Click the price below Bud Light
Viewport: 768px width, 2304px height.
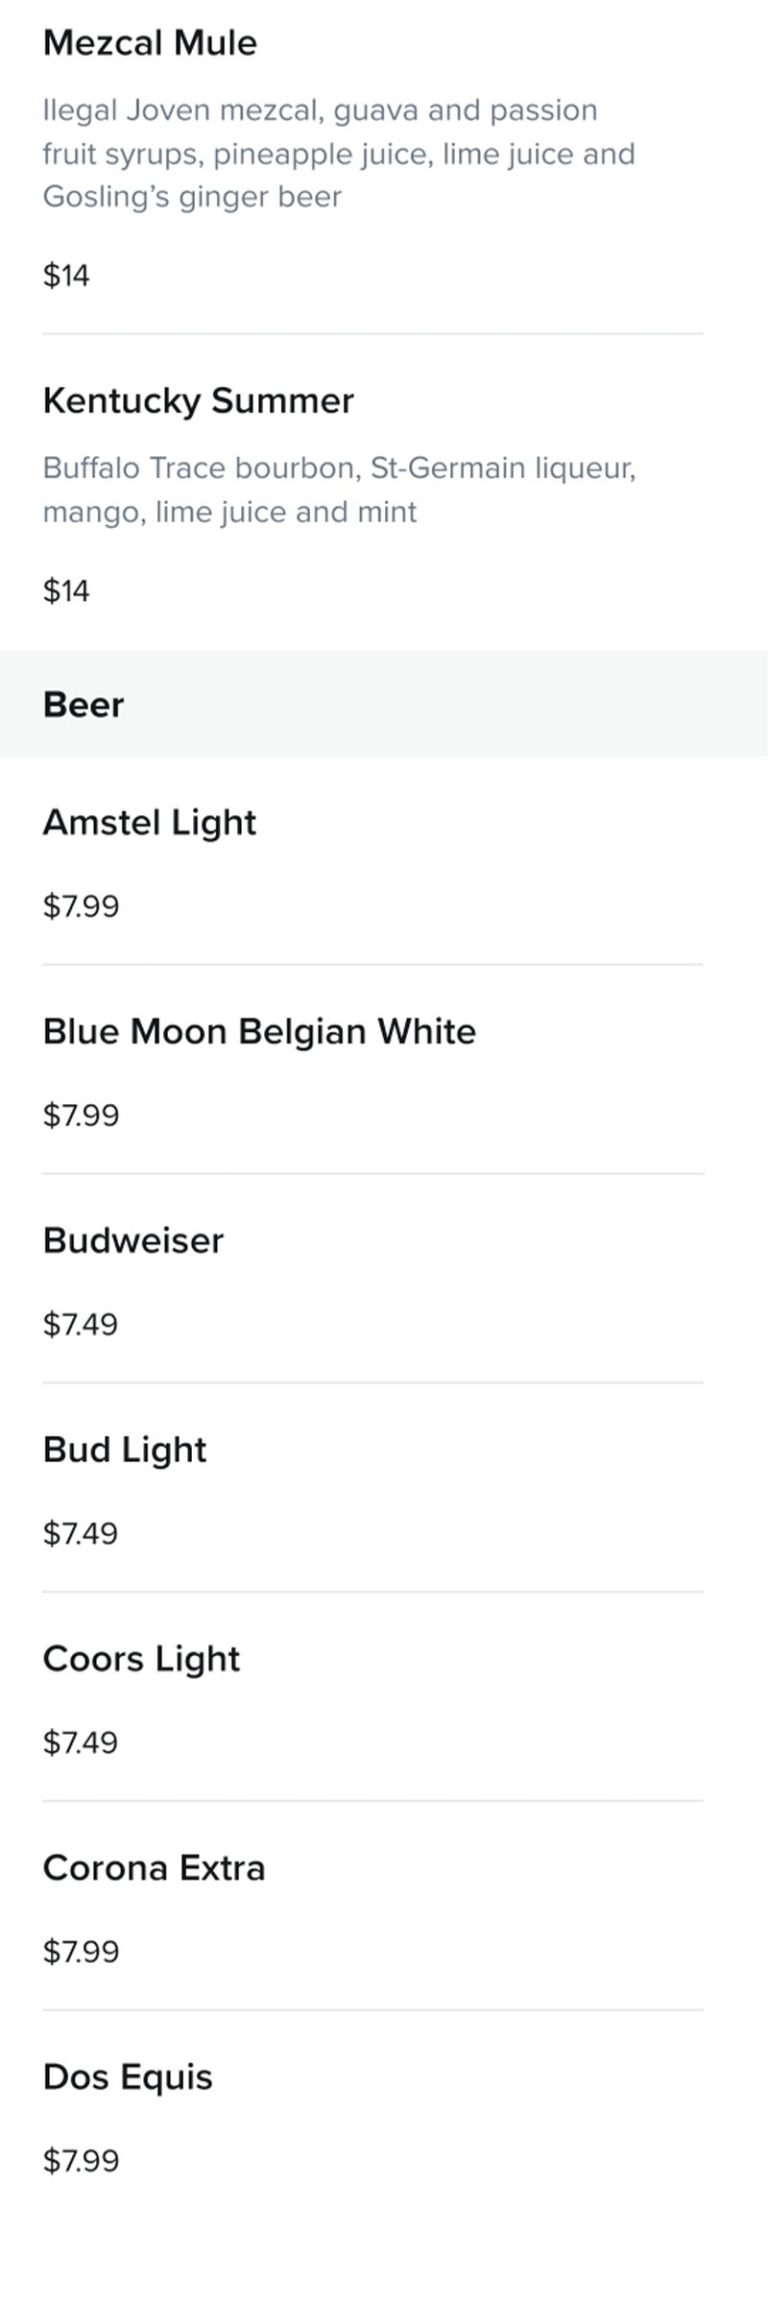(x=81, y=1533)
